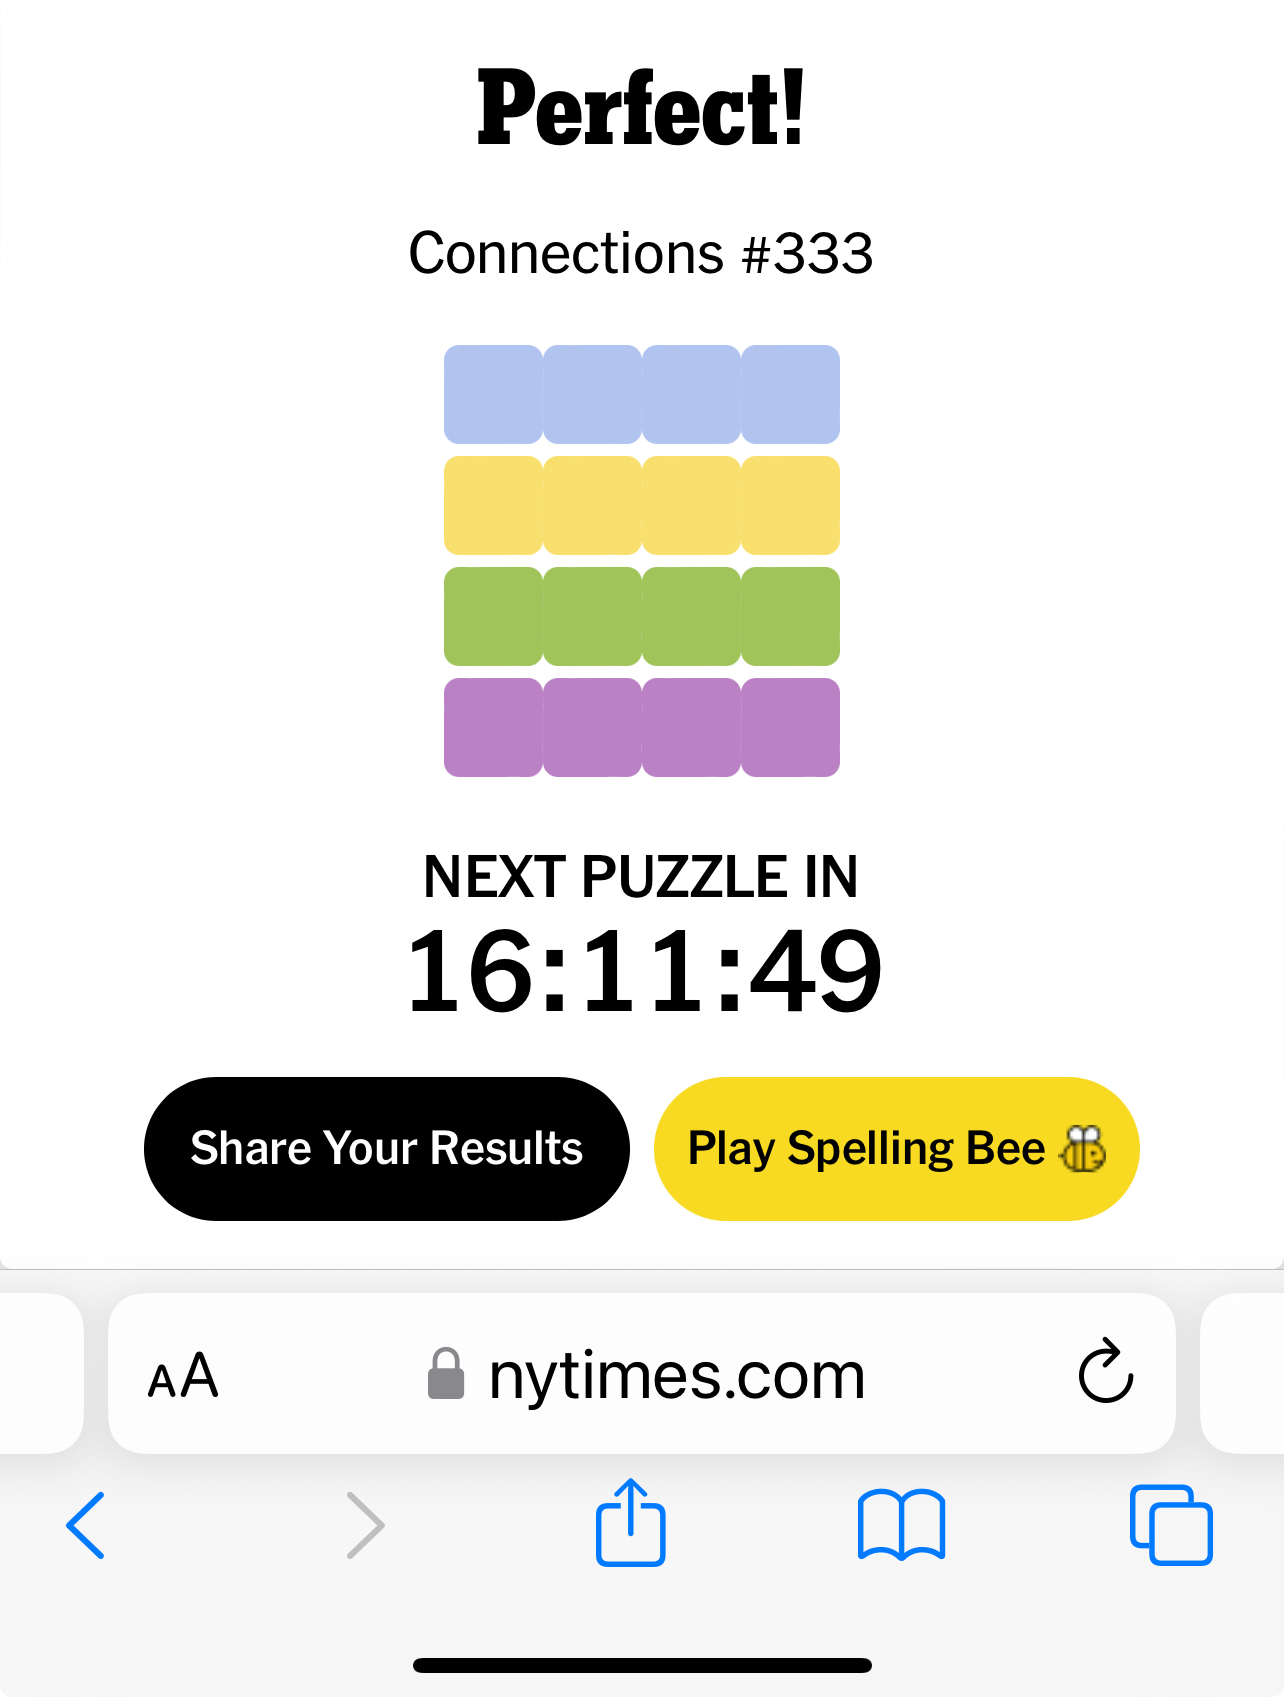
Task: Open the bookmarks book icon
Action: [x=901, y=1525]
